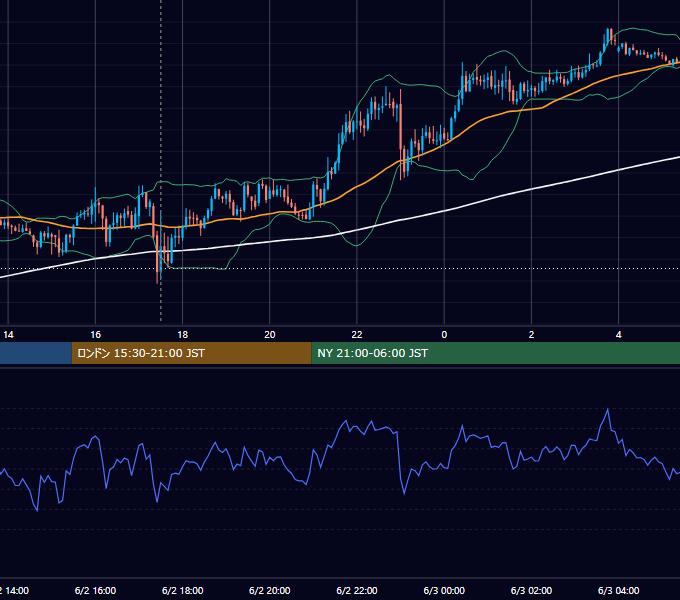Click the 6/3 02:00 date label
Screen dimensions: 680x600
[x=531, y=590]
